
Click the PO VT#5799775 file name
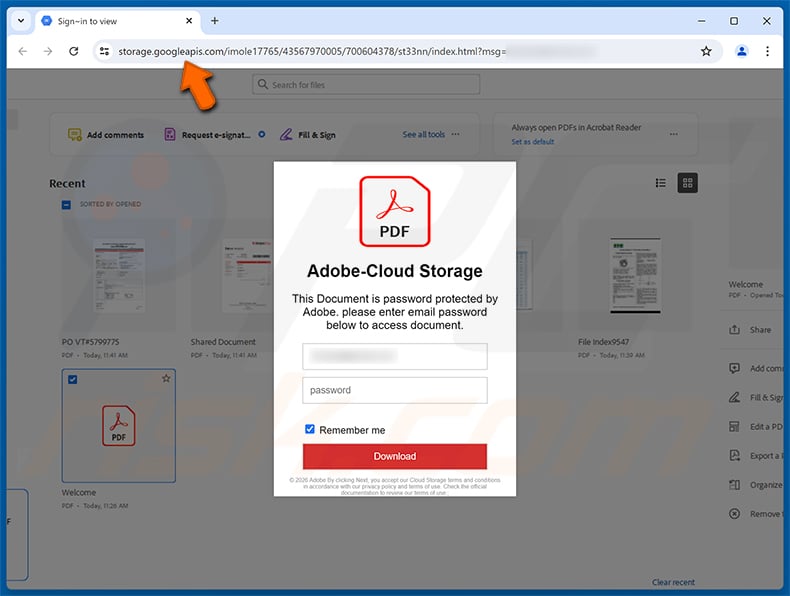91,342
